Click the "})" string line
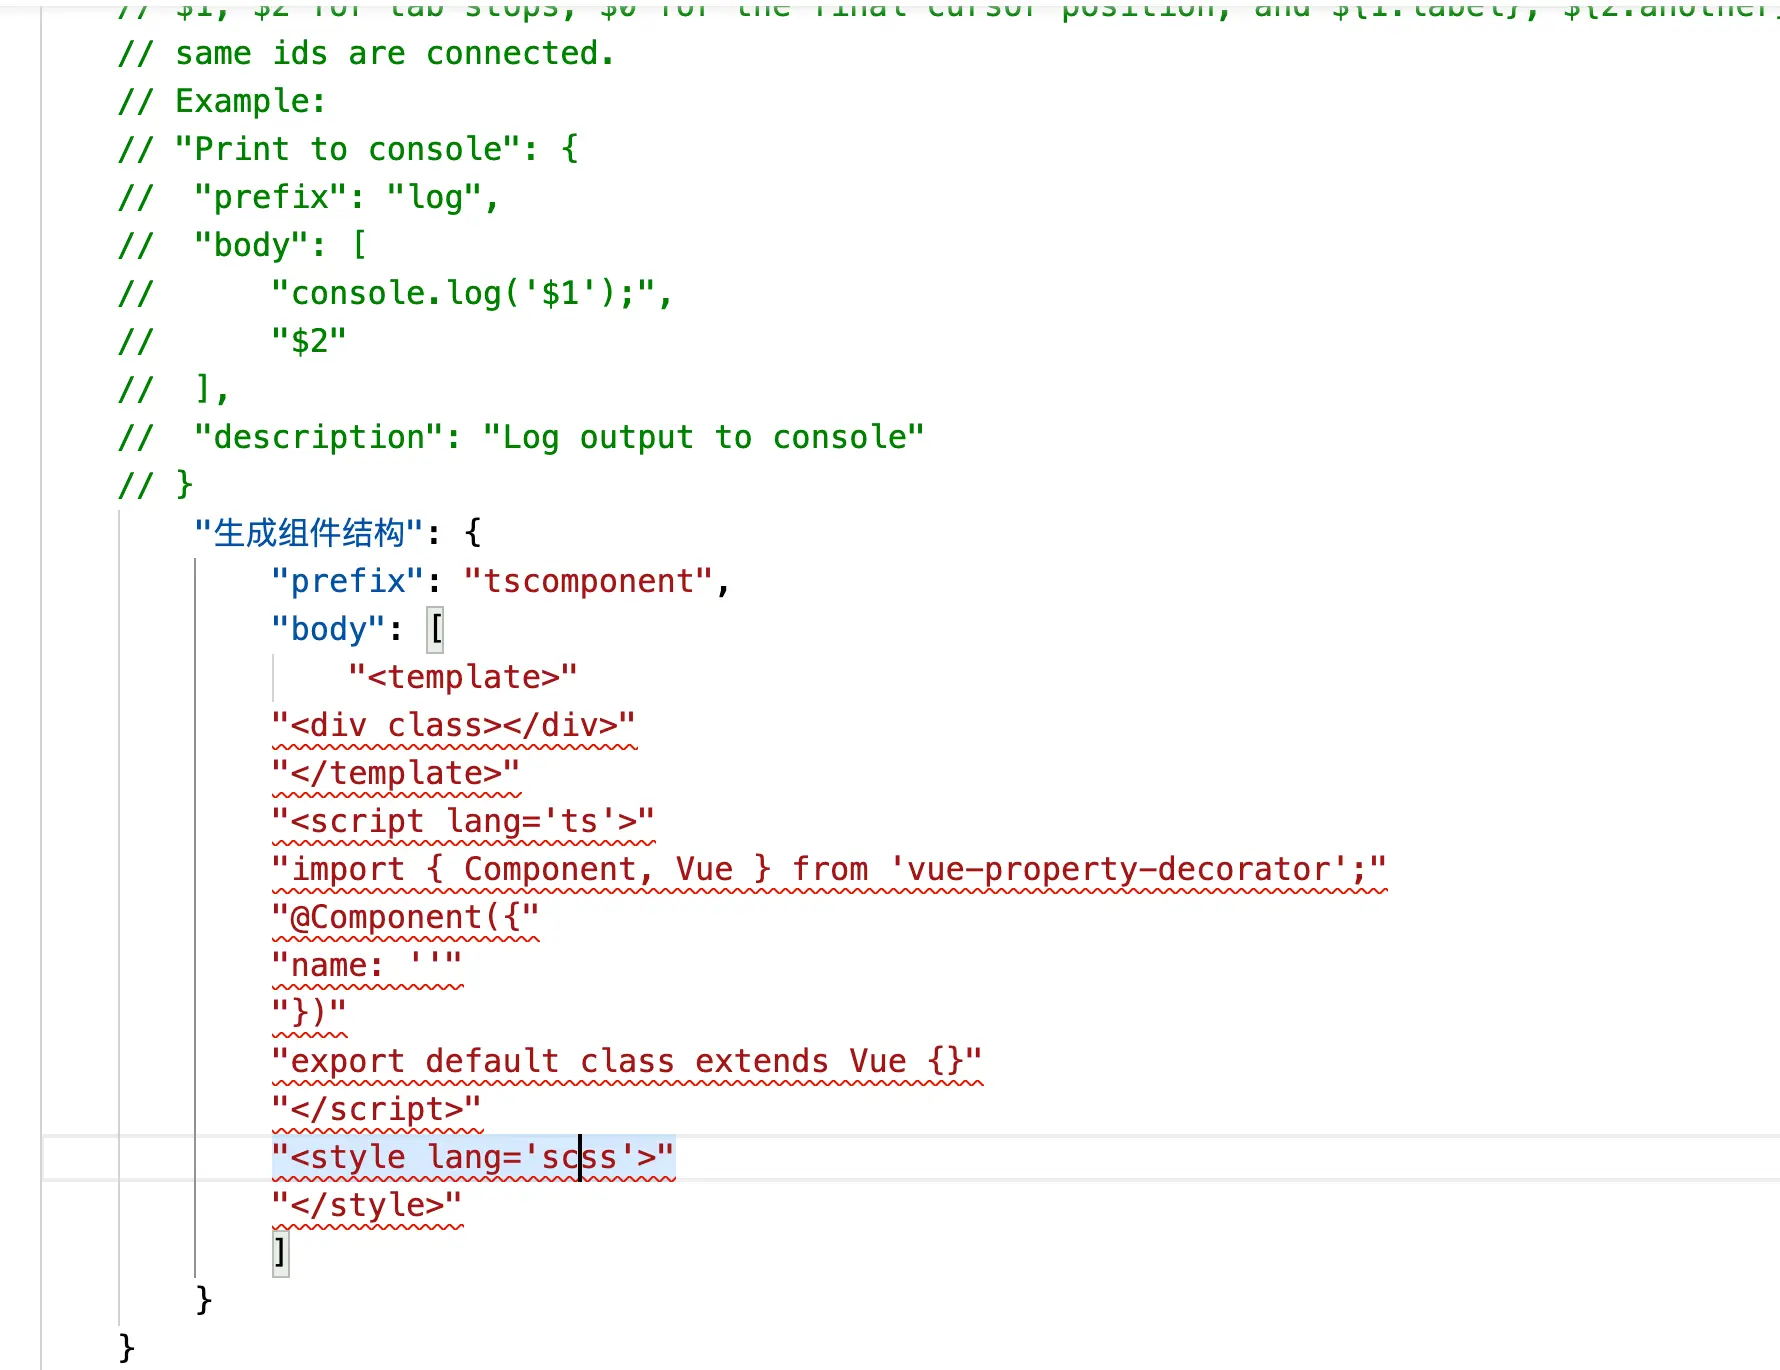Viewport: 1780px width, 1370px height. (309, 1013)
